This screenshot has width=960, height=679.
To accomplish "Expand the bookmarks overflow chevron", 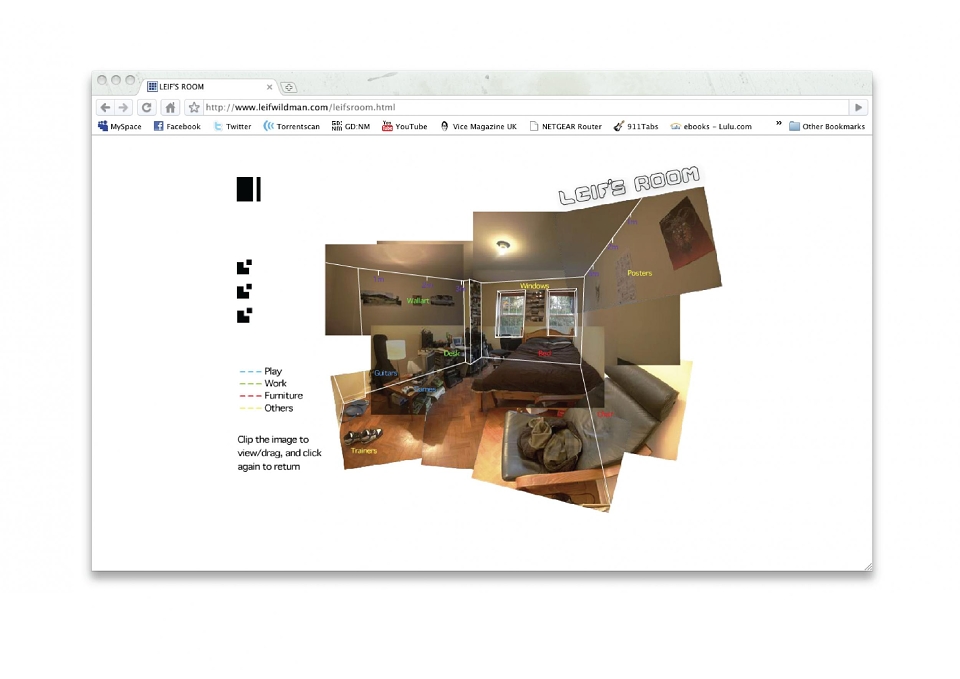I will [779, 124].
